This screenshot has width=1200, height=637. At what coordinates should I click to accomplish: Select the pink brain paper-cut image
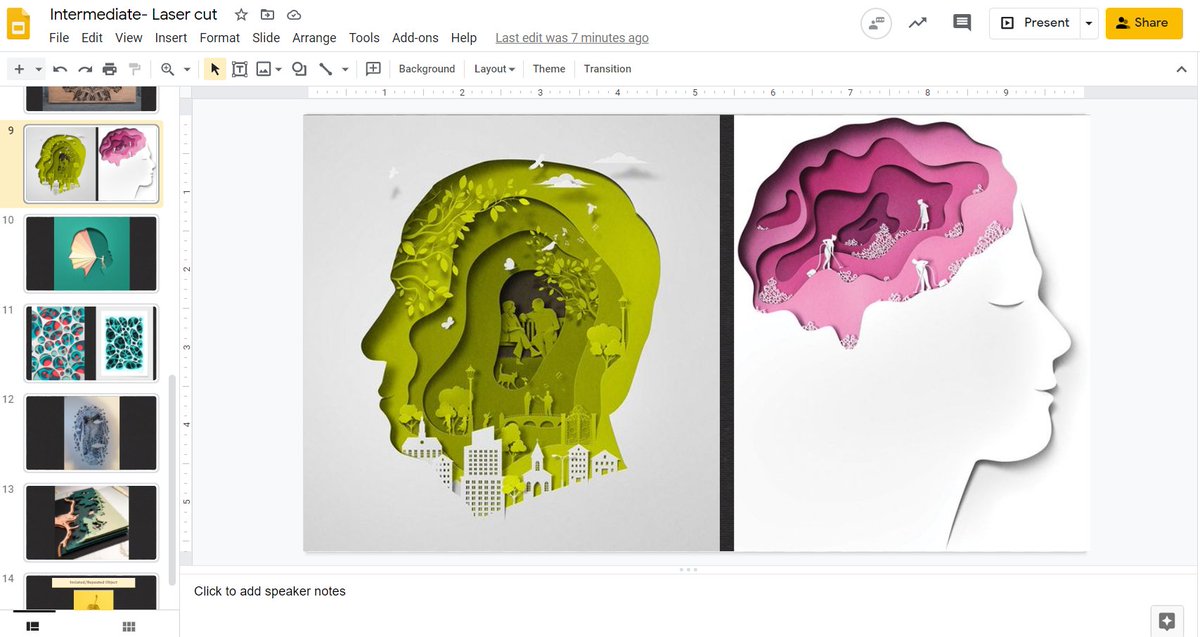coord(911,333)
